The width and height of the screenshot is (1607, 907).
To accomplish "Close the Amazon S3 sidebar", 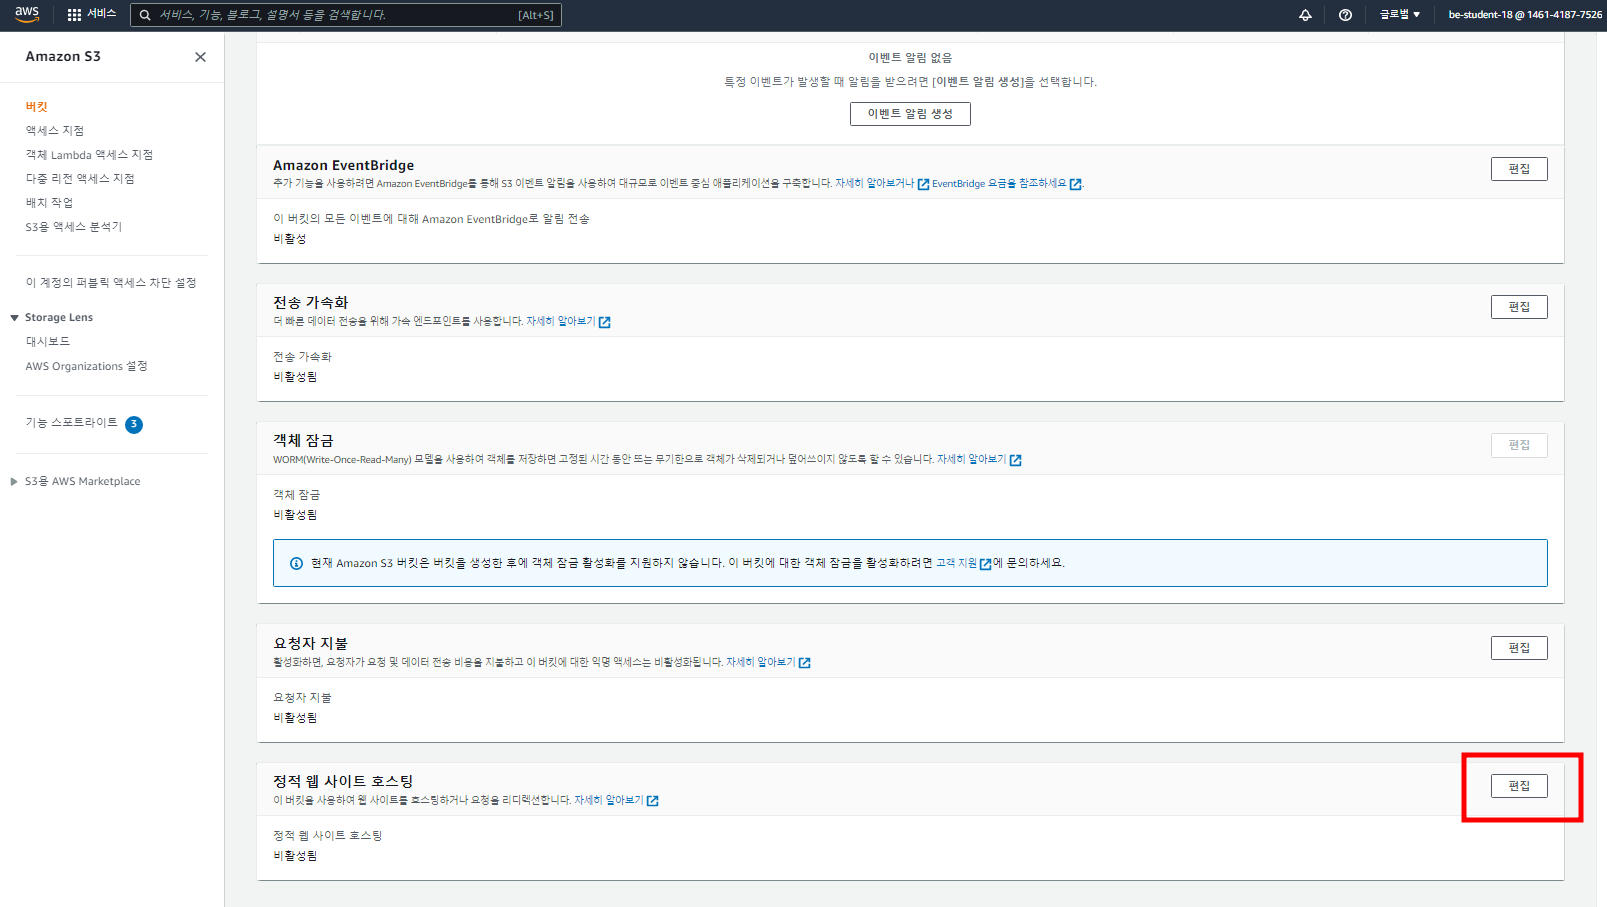I will (x=200, y=57).
